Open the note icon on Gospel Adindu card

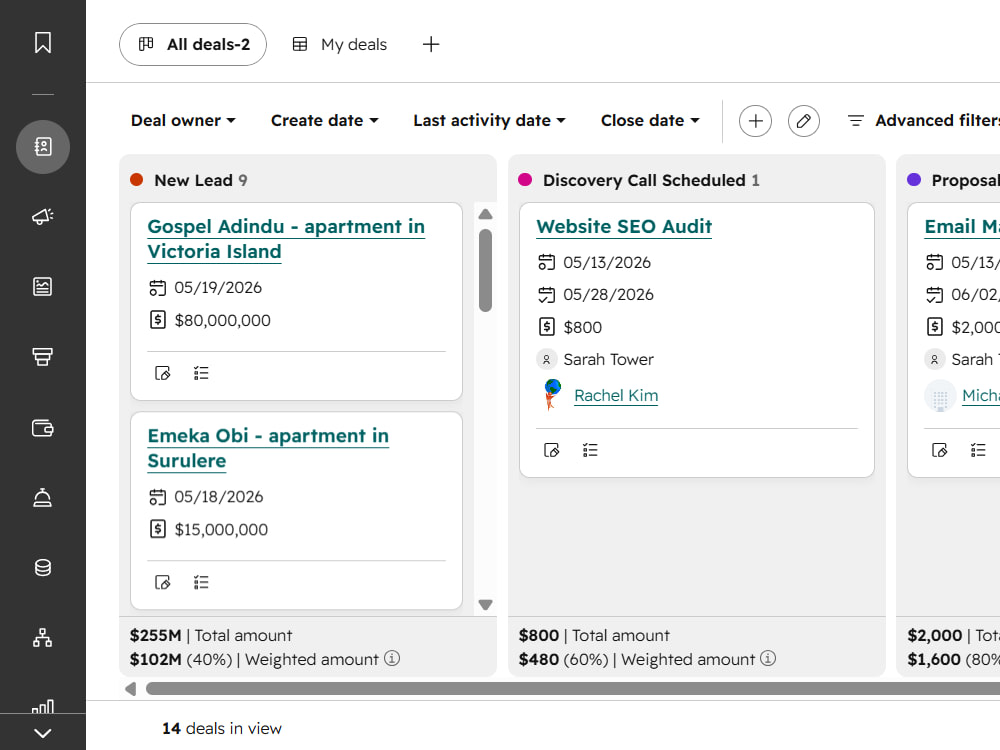pos(163,373)
